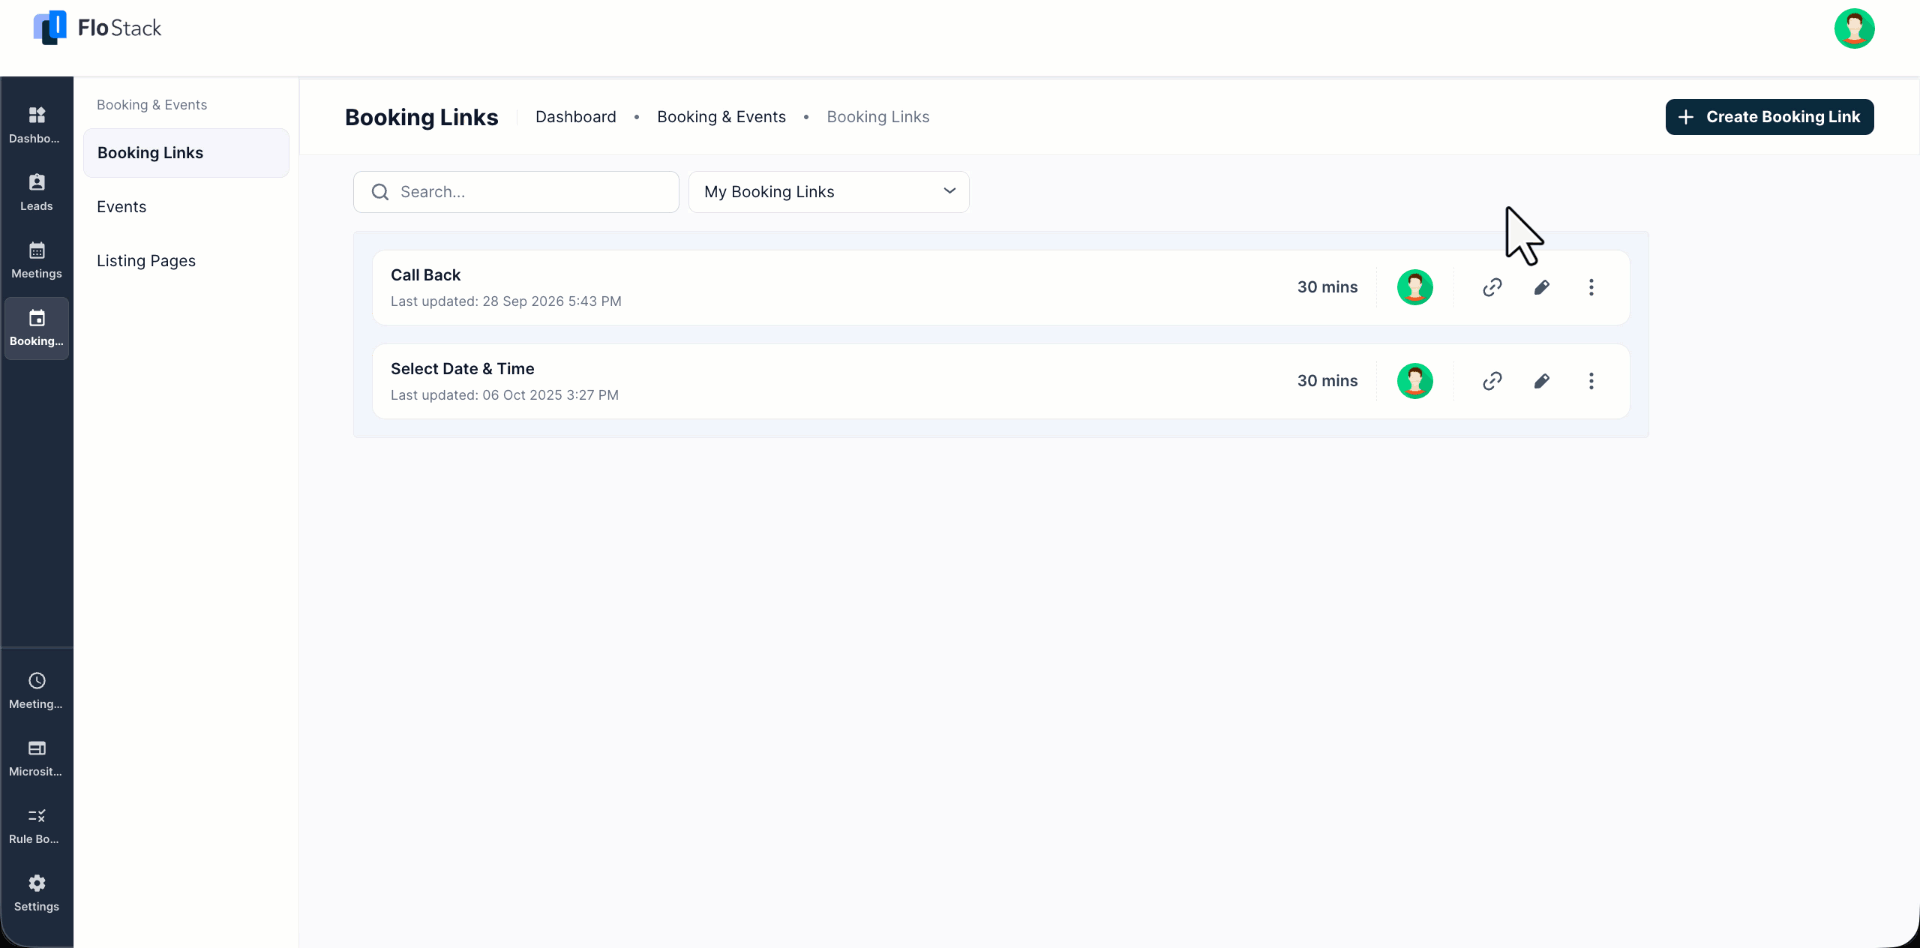This screenshot has height=948, width=1920.
Task: Click the Booking & Events sidebar heading
Action: pos(152,105)
